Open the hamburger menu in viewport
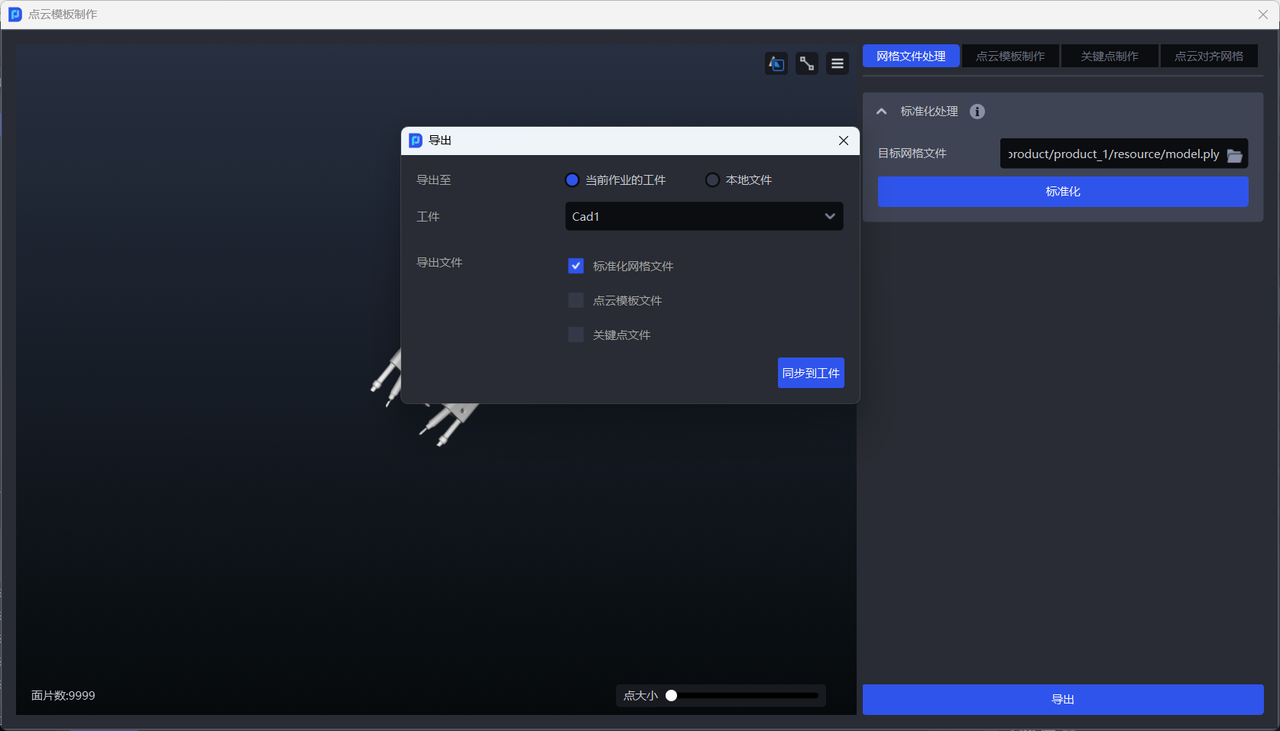The height and width of the screenshot is (731, 1280). pyautogui.click(x=837, y=64)
